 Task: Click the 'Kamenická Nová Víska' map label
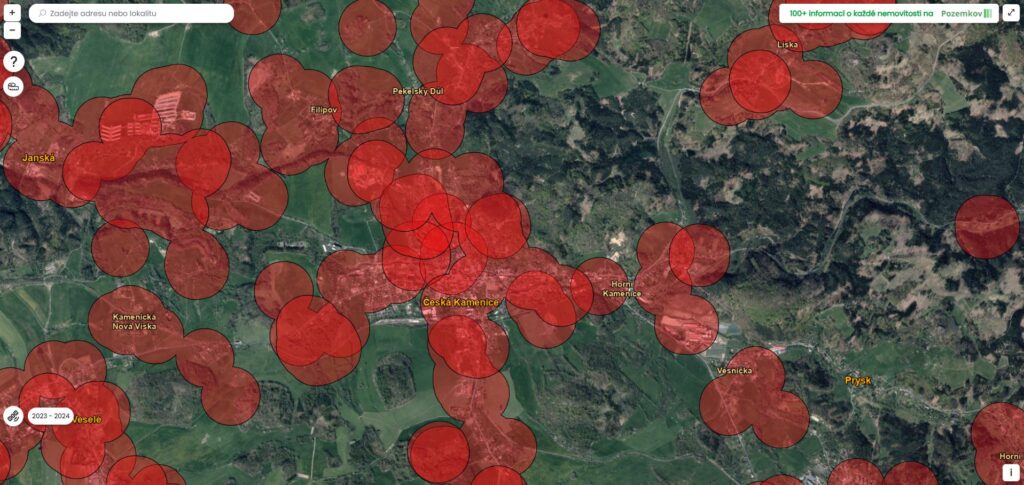[134, 321]
